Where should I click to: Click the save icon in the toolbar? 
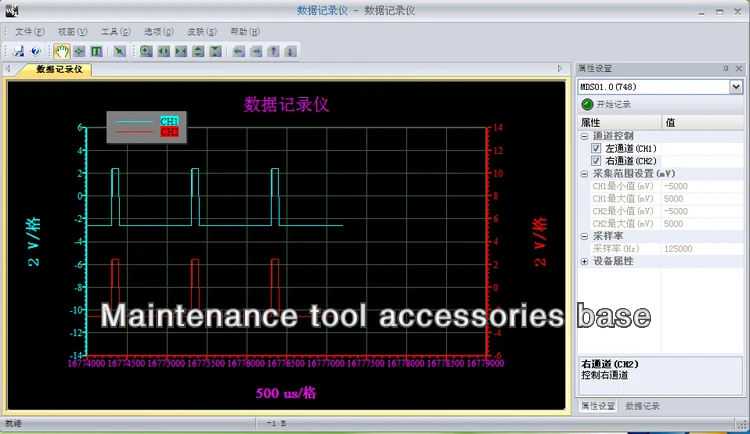coord(18,51)
